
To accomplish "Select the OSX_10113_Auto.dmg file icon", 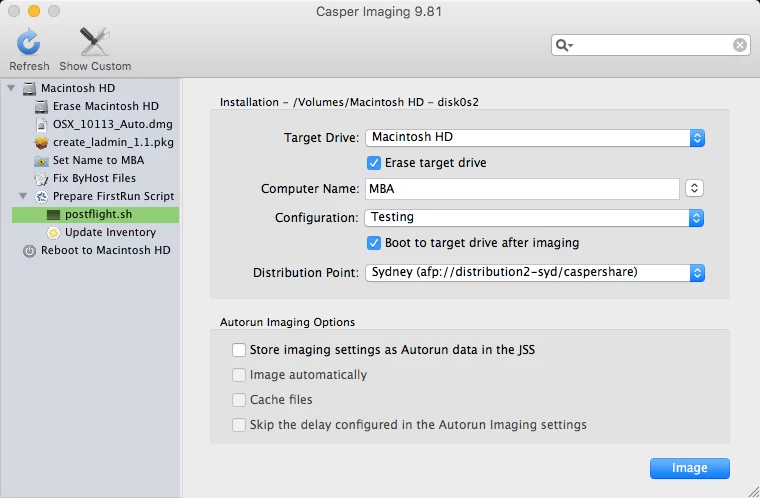I will 42,124.
